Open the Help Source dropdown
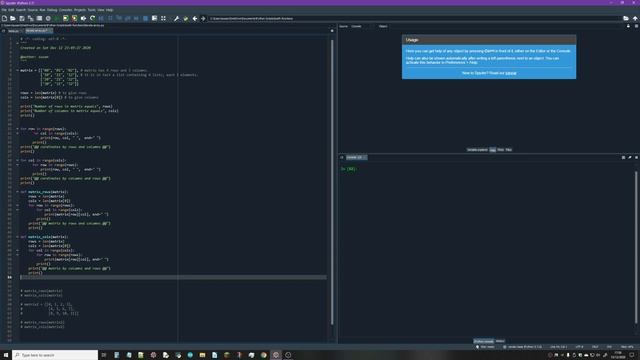 click(360, 26)
